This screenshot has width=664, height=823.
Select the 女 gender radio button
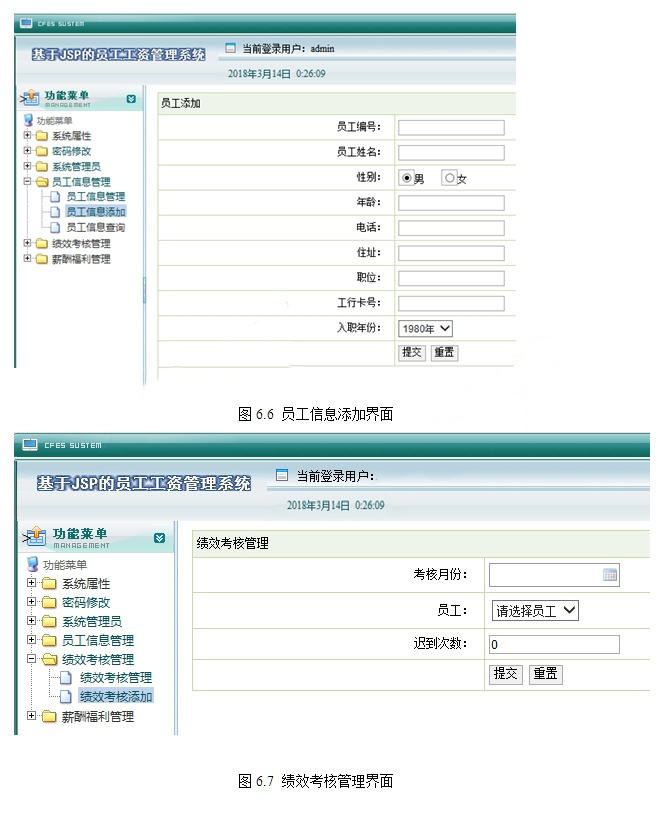[449, 178]
